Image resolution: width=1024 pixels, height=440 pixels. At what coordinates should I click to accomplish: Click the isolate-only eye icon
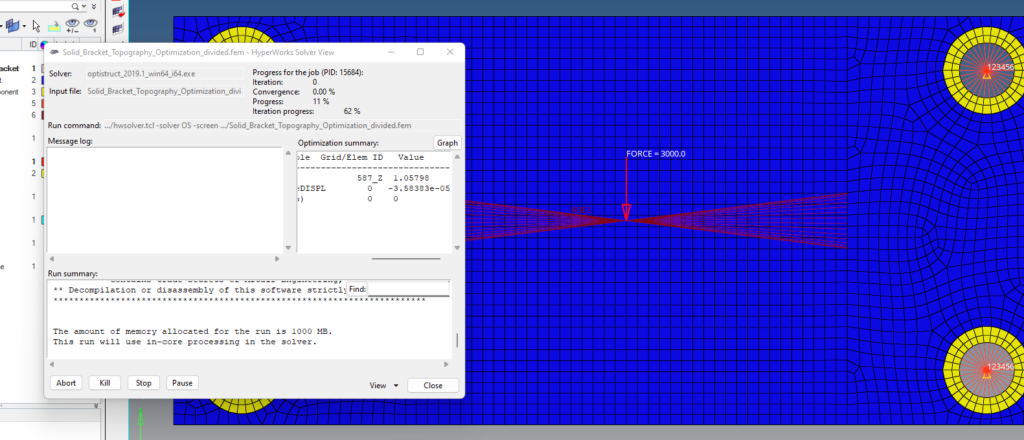(x=90, y=25)
